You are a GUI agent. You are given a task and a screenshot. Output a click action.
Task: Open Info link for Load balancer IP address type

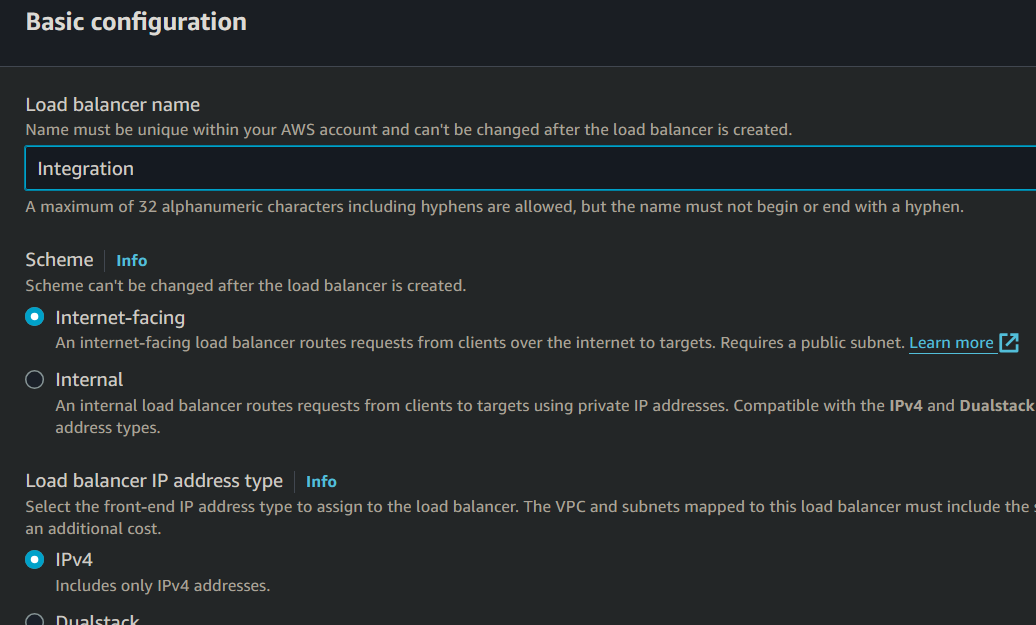coord(321,481)
